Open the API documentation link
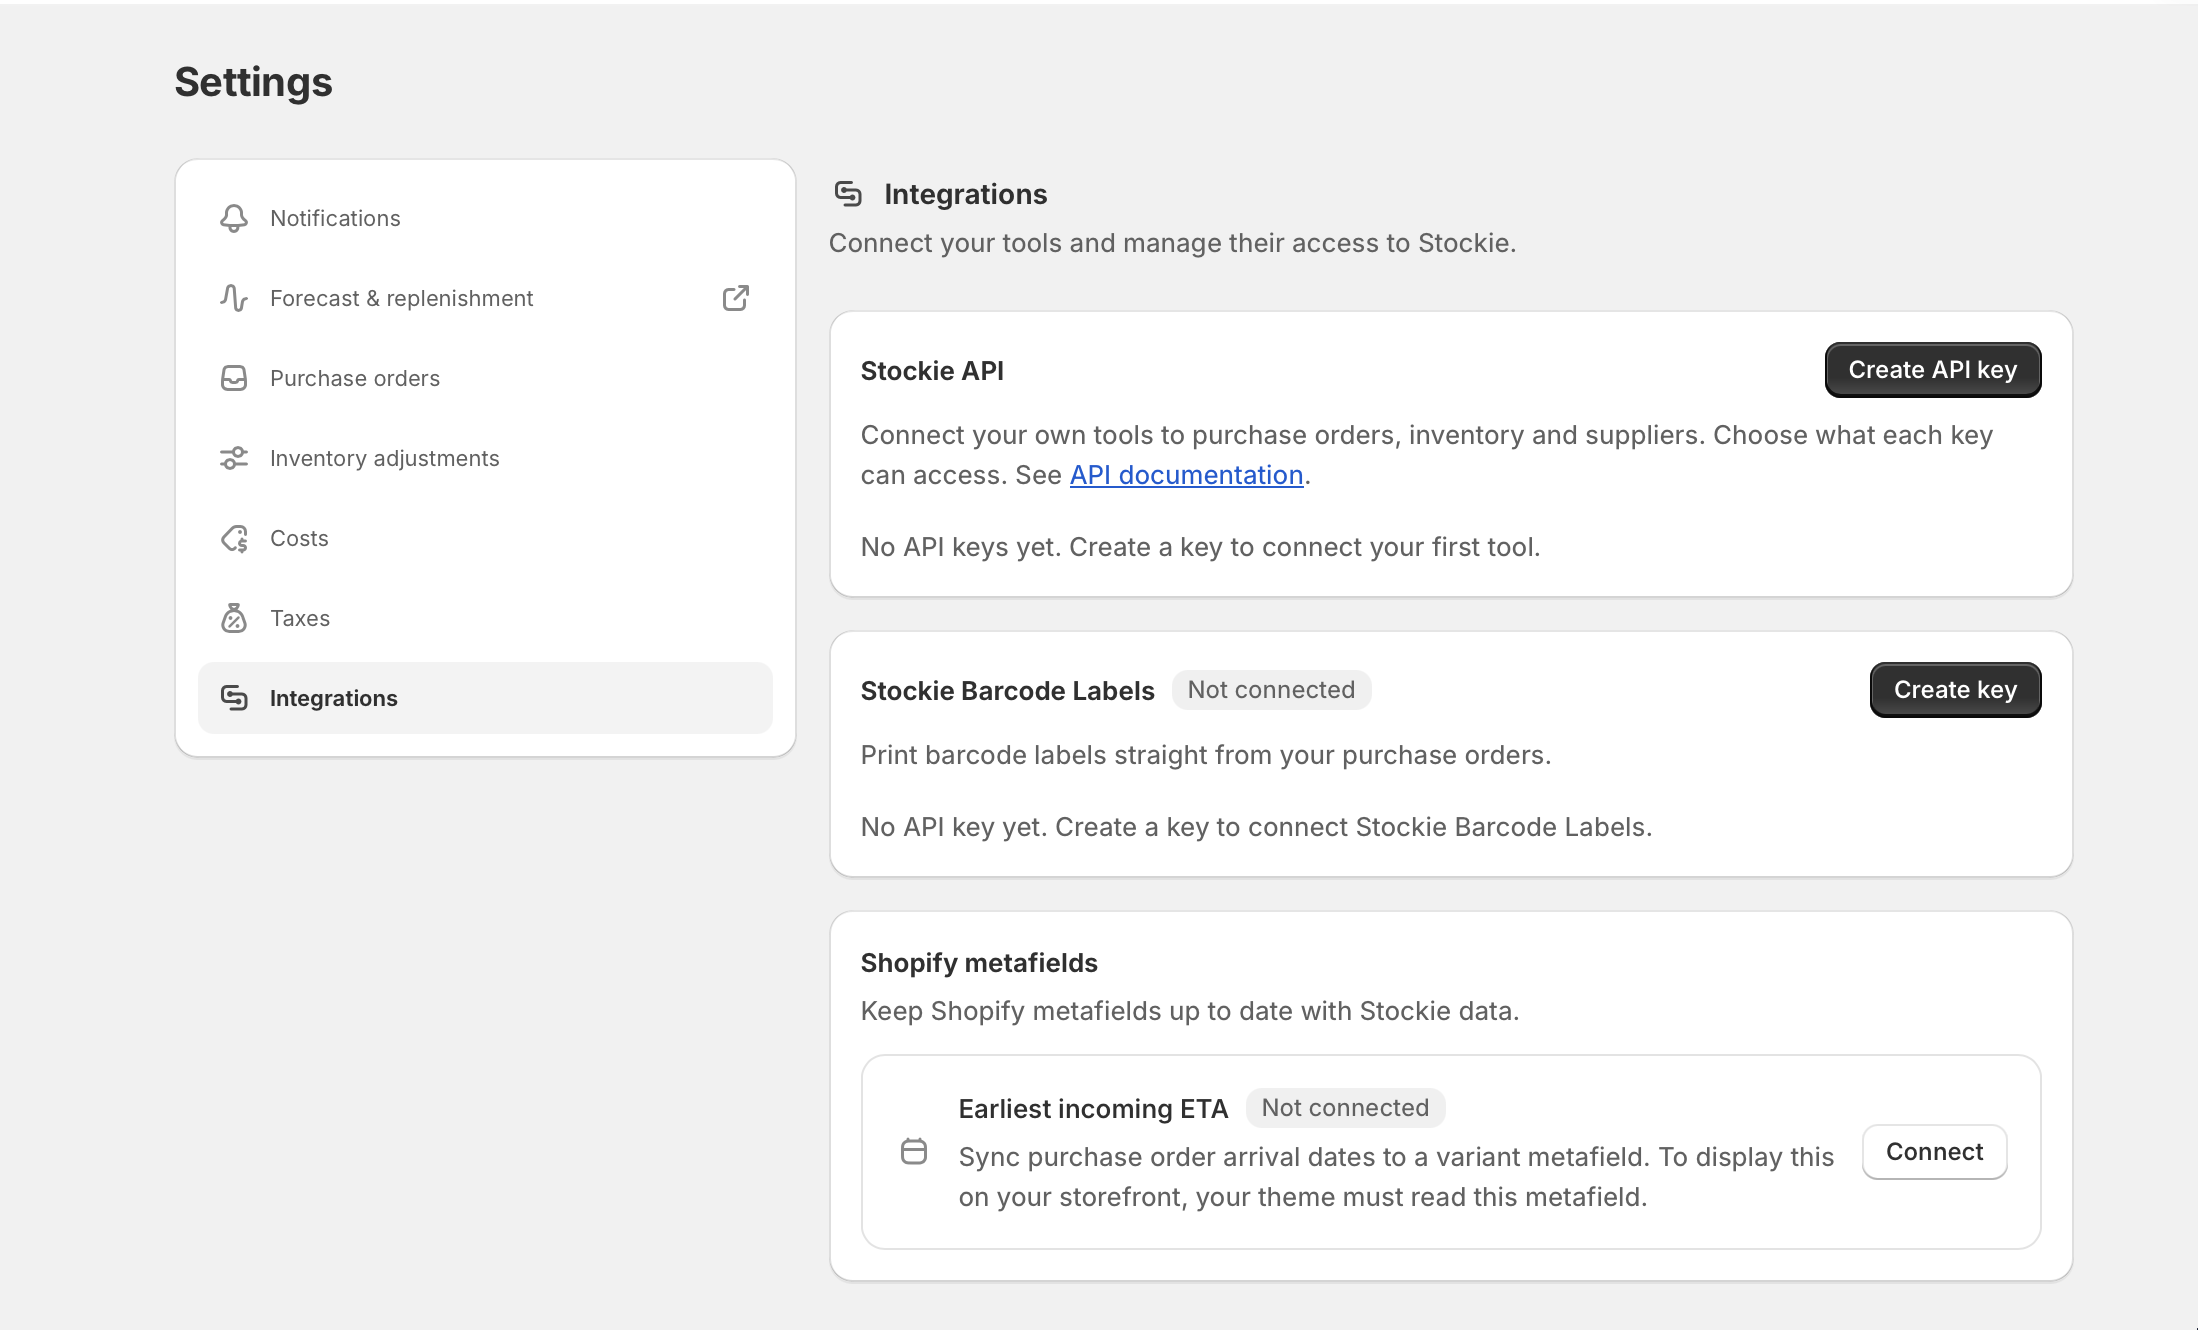The image size is (2198, 1330). [1187, 475]
